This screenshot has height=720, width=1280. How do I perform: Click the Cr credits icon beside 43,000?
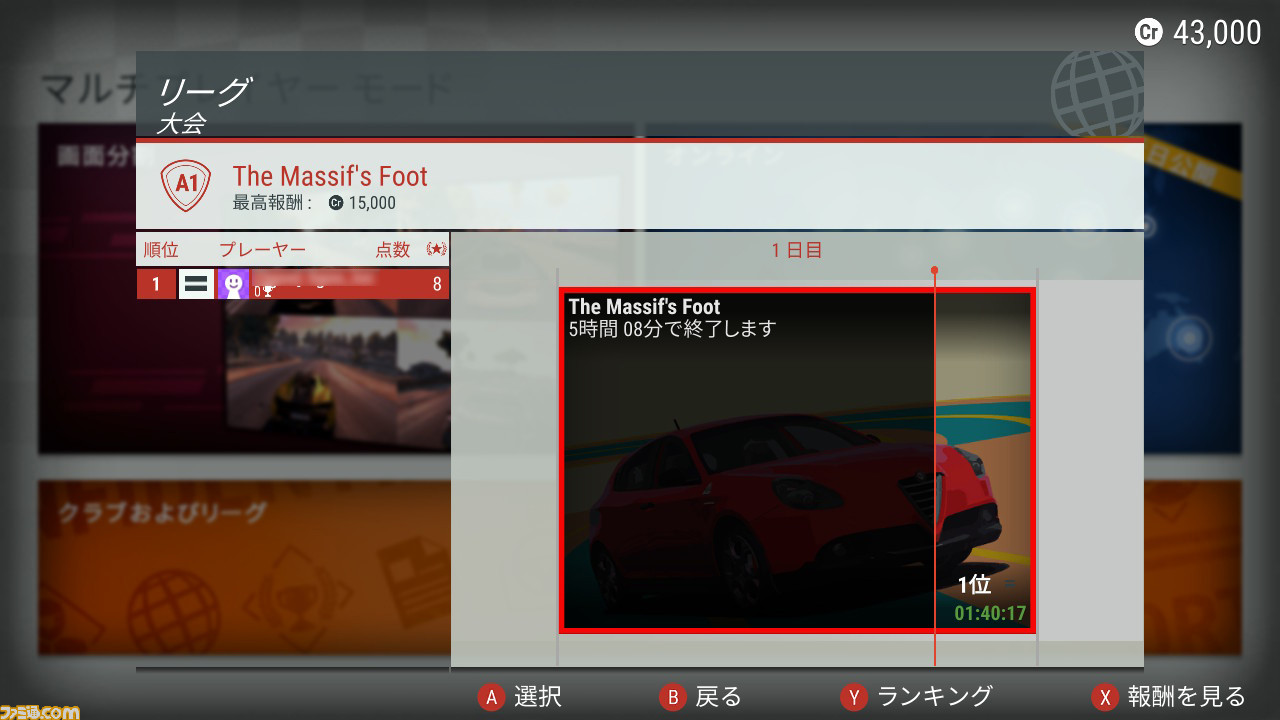click(1150, 32)
